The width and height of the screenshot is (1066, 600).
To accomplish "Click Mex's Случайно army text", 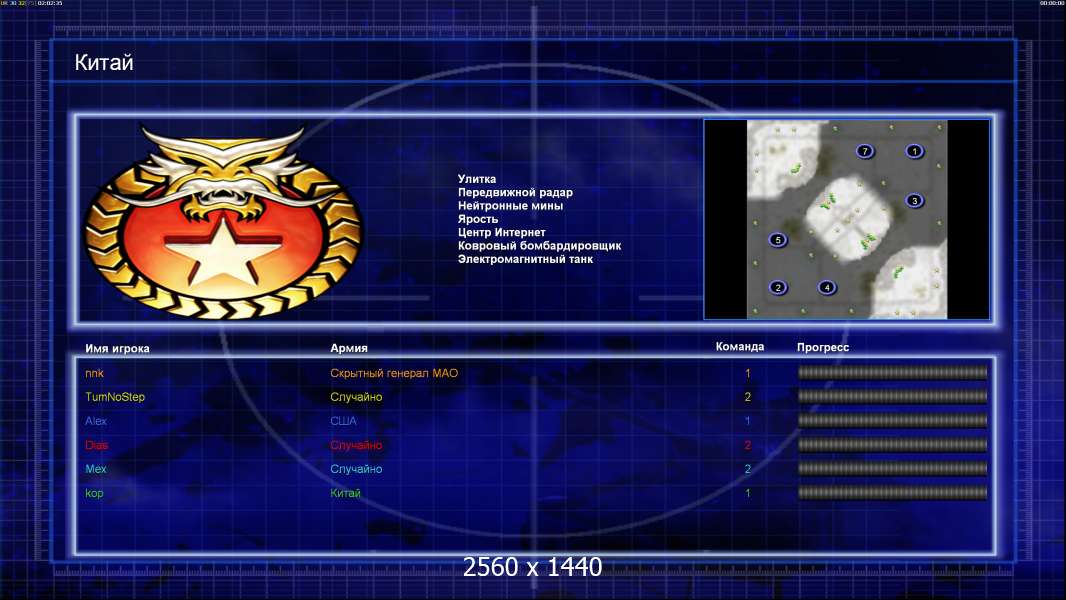I will tap(356, 469).
